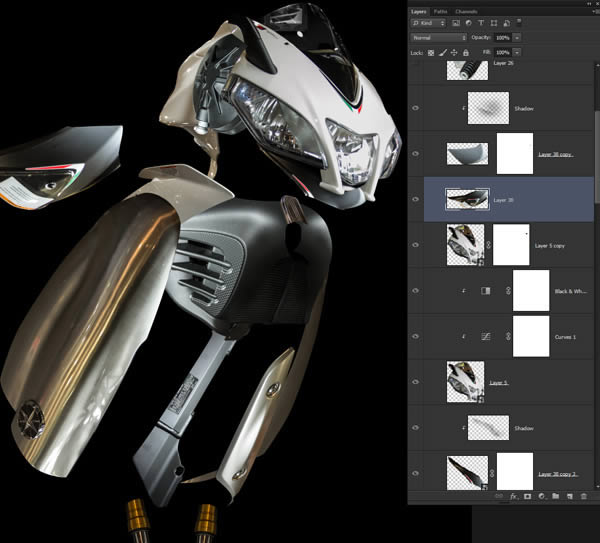Screen dimensions: 600x543
Task: Switch to the Layers tab
Action: coord(419,11)
